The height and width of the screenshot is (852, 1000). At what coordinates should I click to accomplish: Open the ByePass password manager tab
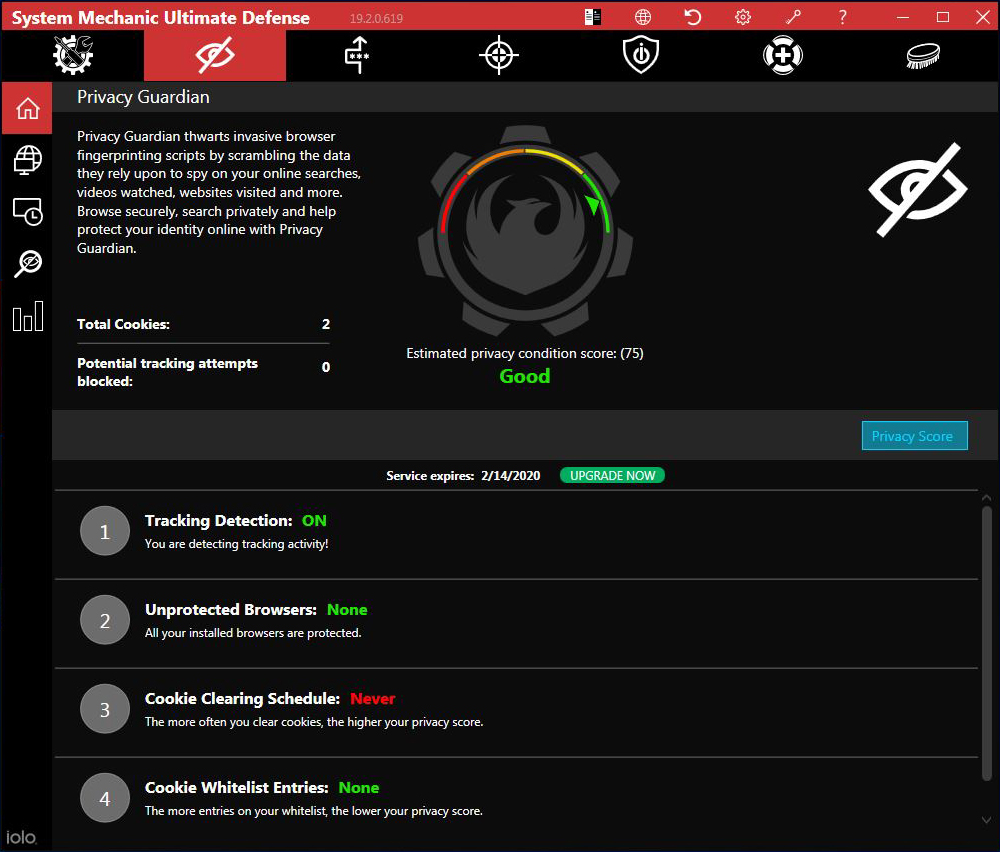[357, 55]
